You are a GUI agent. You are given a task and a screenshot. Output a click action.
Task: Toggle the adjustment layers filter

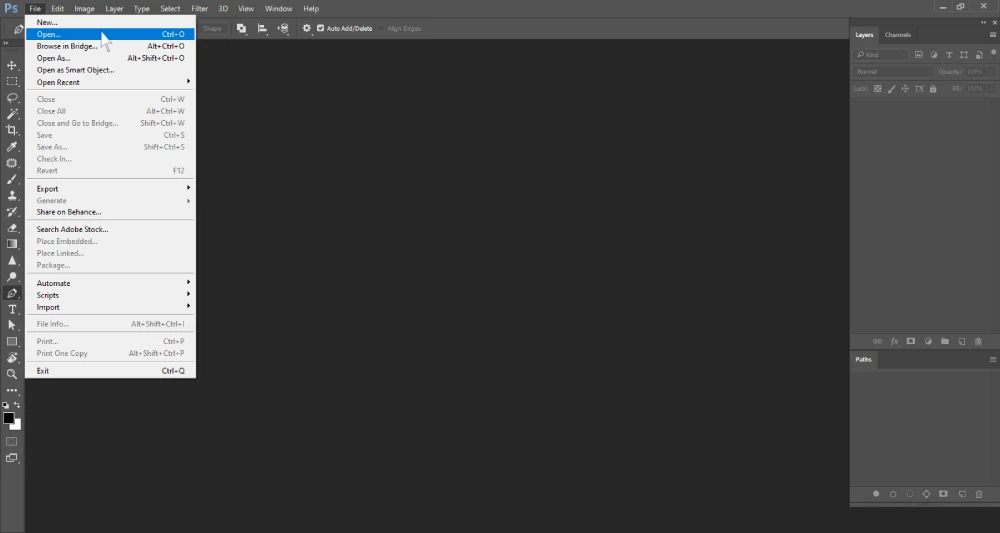tap(934, 55)
